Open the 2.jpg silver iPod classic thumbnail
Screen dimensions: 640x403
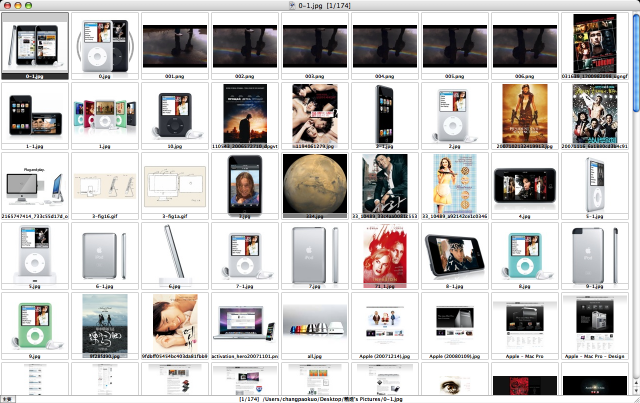pyautogui.click(x=455, y=116)
